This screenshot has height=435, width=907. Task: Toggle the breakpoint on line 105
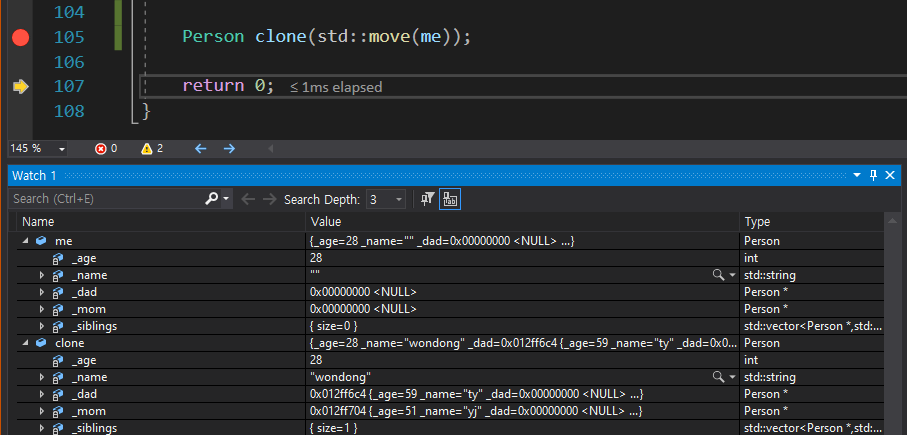20,38
